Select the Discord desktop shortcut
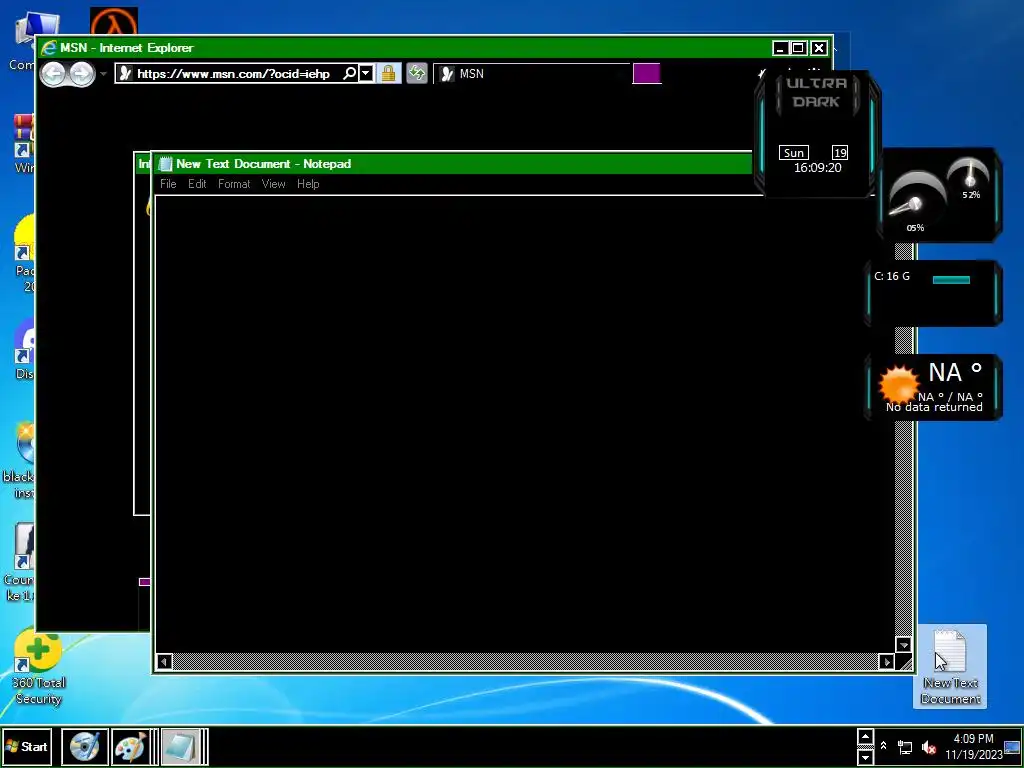This screenshot has height=768, width=1024. 25,347
